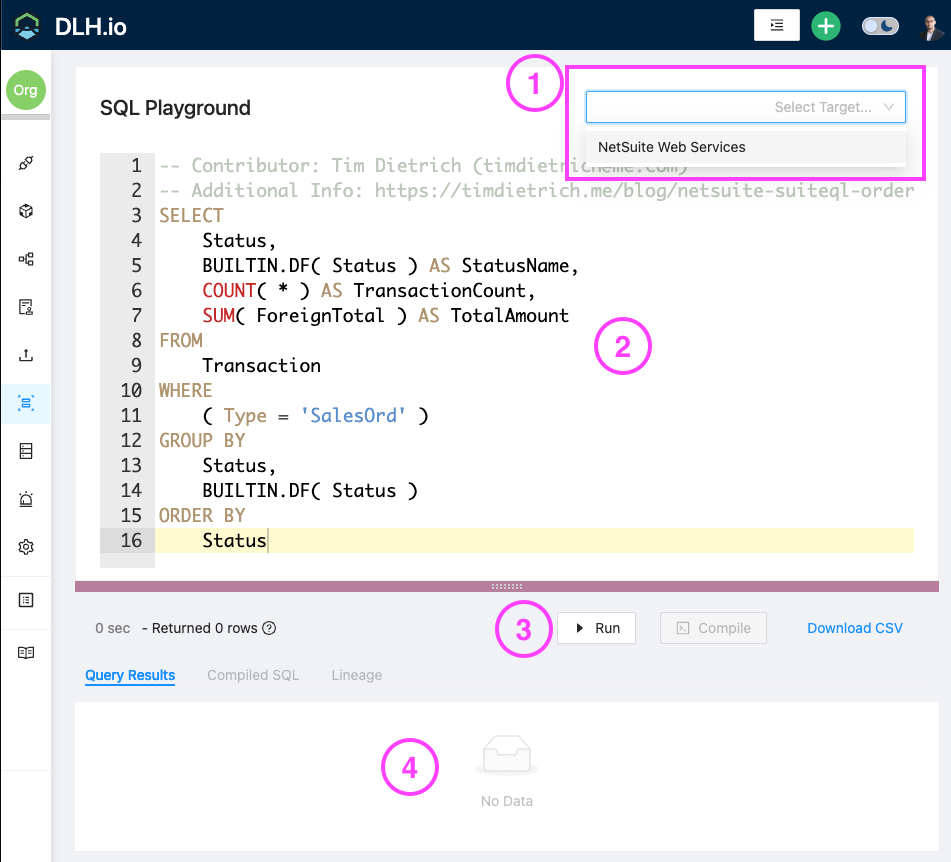Click the document contact icon in sidebar
This screenshot has width=951, height=862.
pos(25,307)
